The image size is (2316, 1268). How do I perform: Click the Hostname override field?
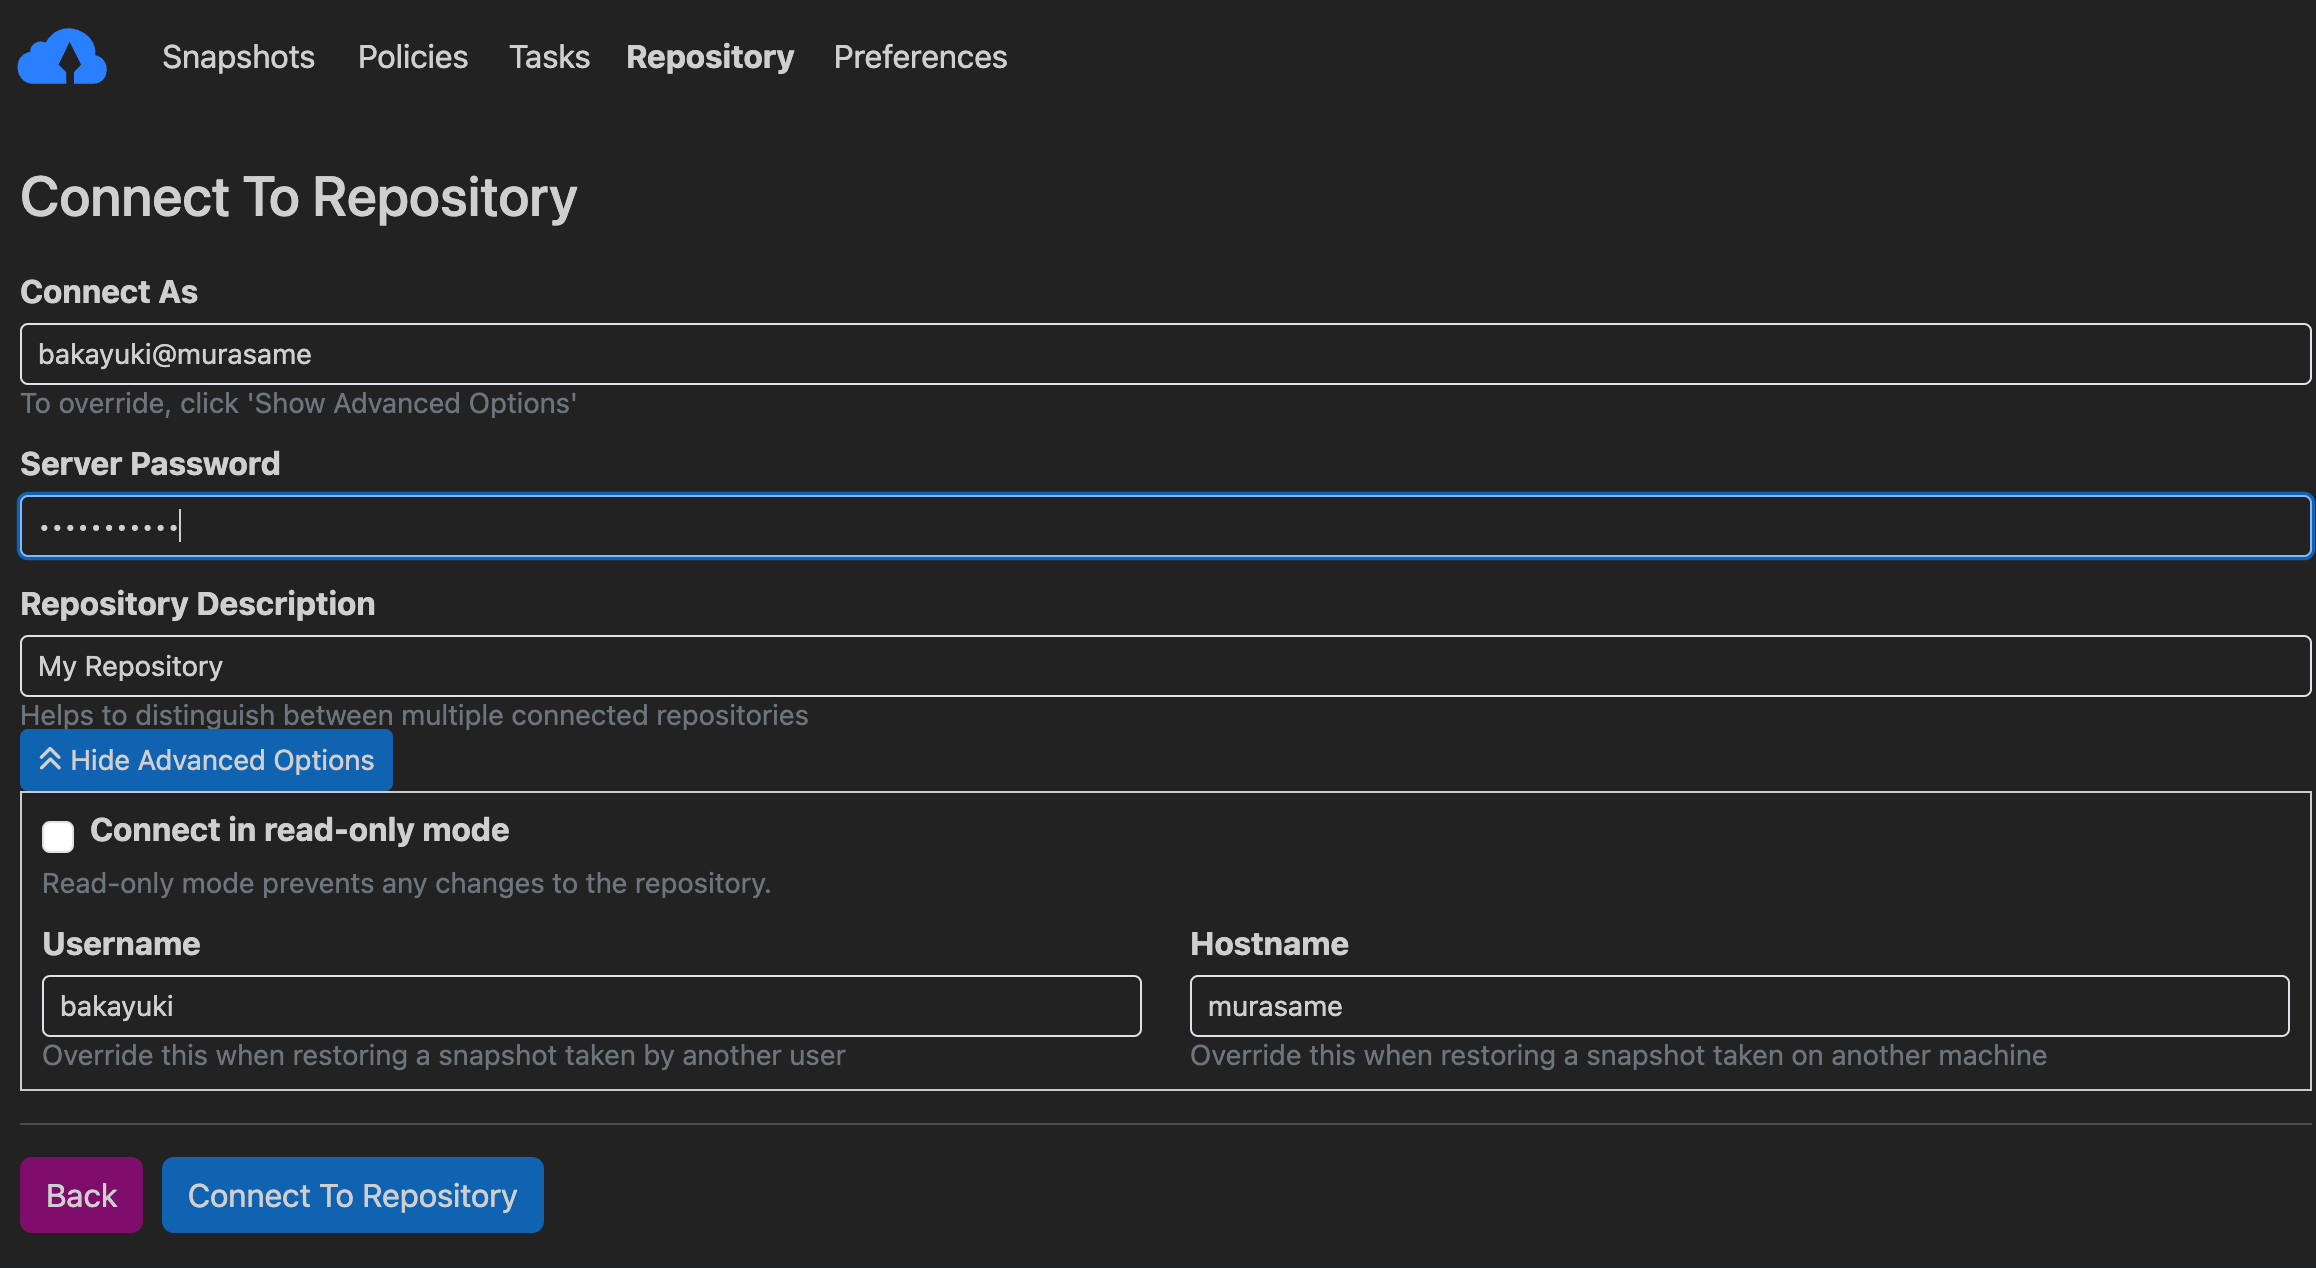click(x=1739, y=1006)
